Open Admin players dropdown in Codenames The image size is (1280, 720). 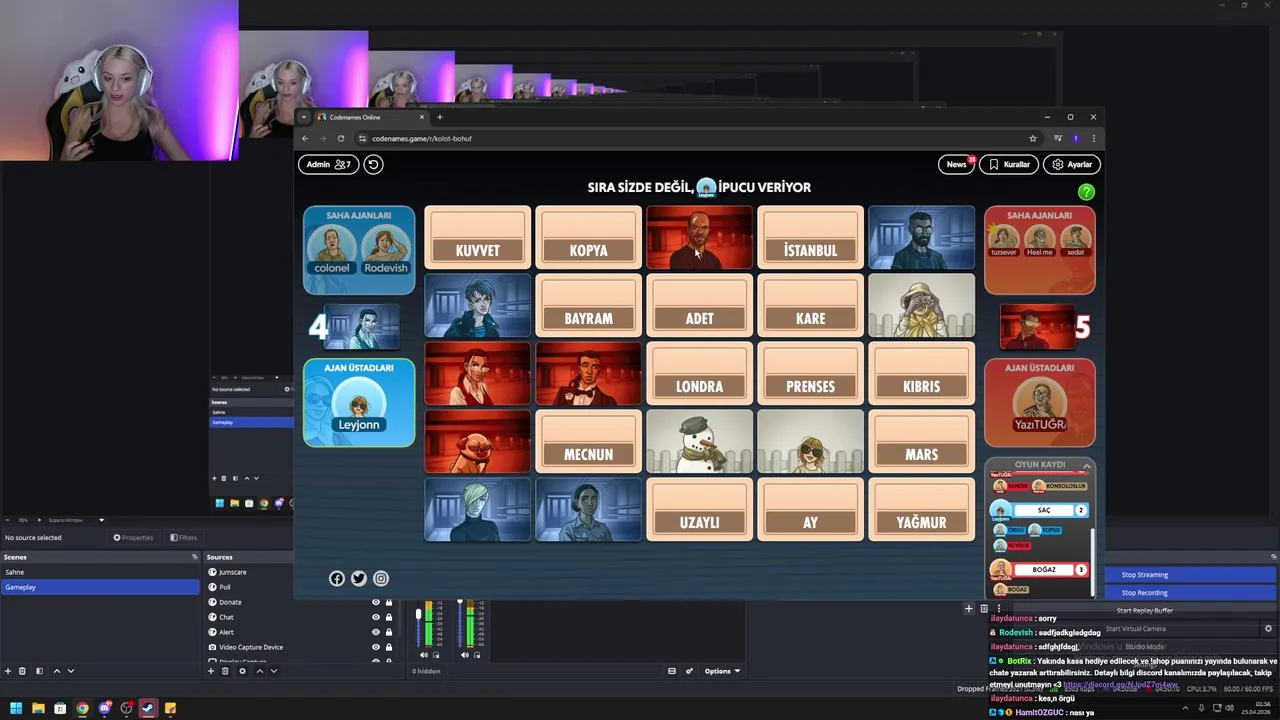click(329, 164)
